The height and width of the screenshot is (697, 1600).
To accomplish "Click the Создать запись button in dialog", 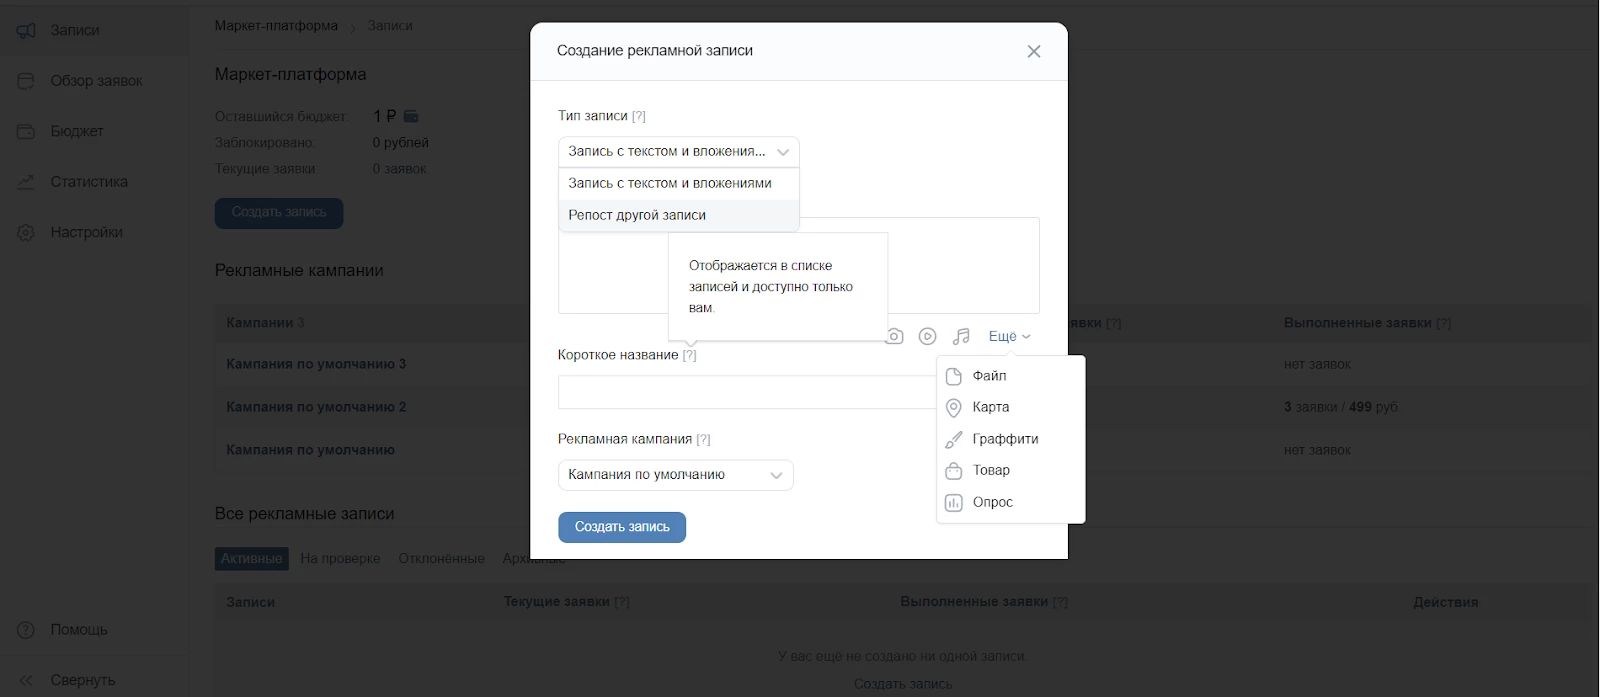I will click(622, 527).
